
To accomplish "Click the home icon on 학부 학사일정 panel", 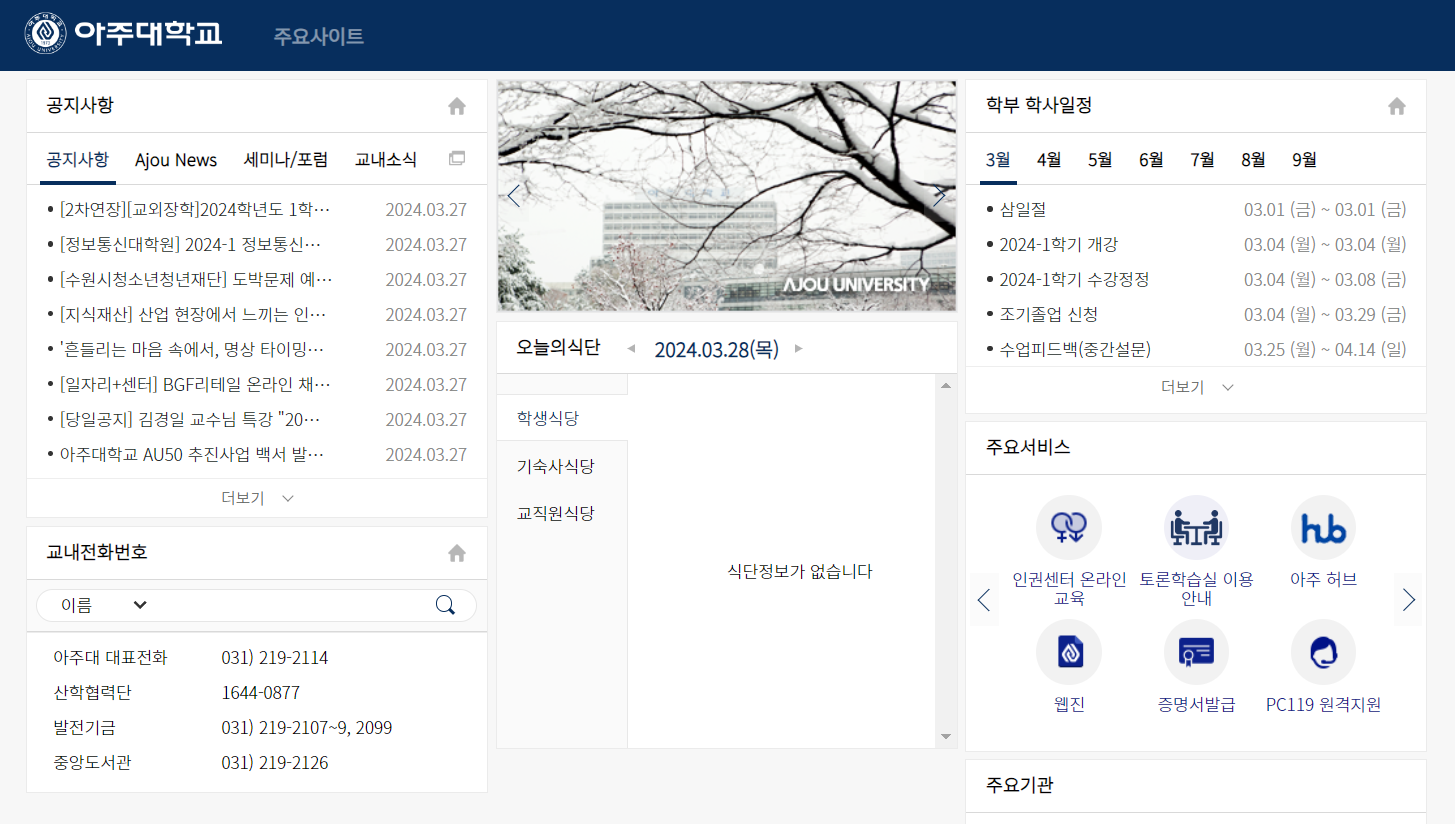I will coord(1396,105).
